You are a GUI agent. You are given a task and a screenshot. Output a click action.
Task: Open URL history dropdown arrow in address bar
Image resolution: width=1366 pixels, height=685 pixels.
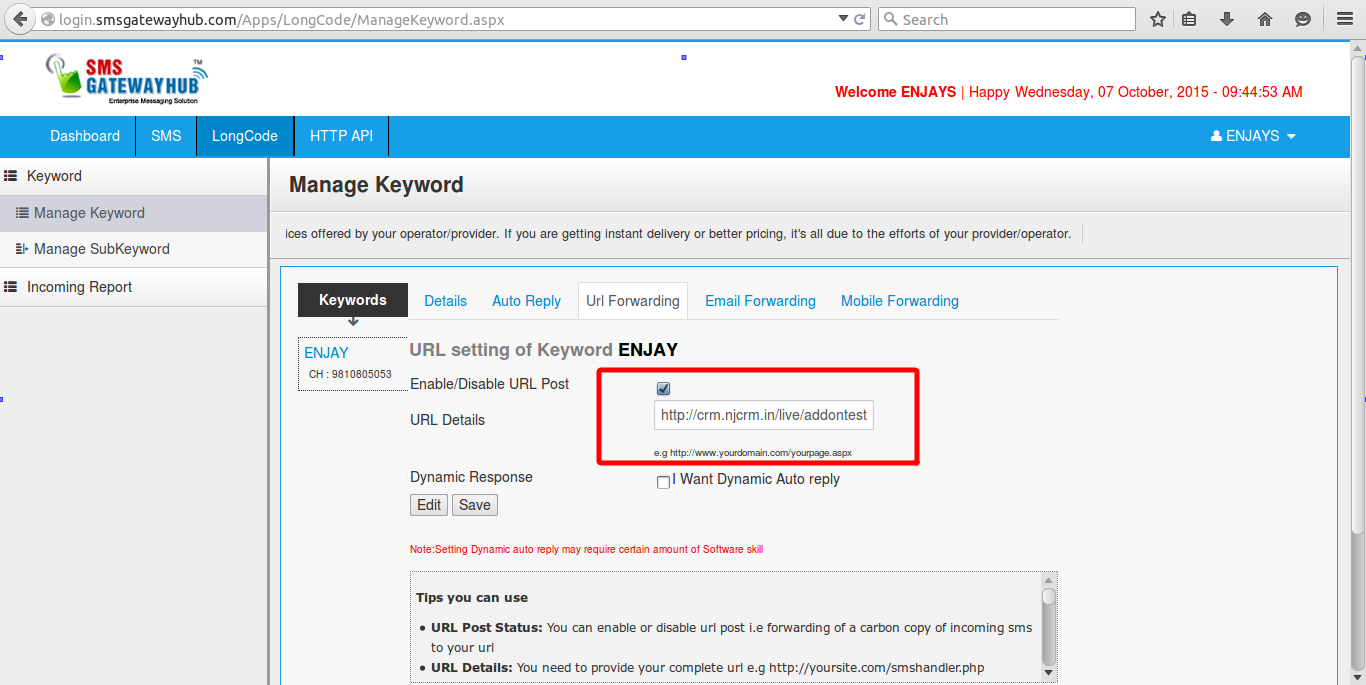(x=843, y=19)
